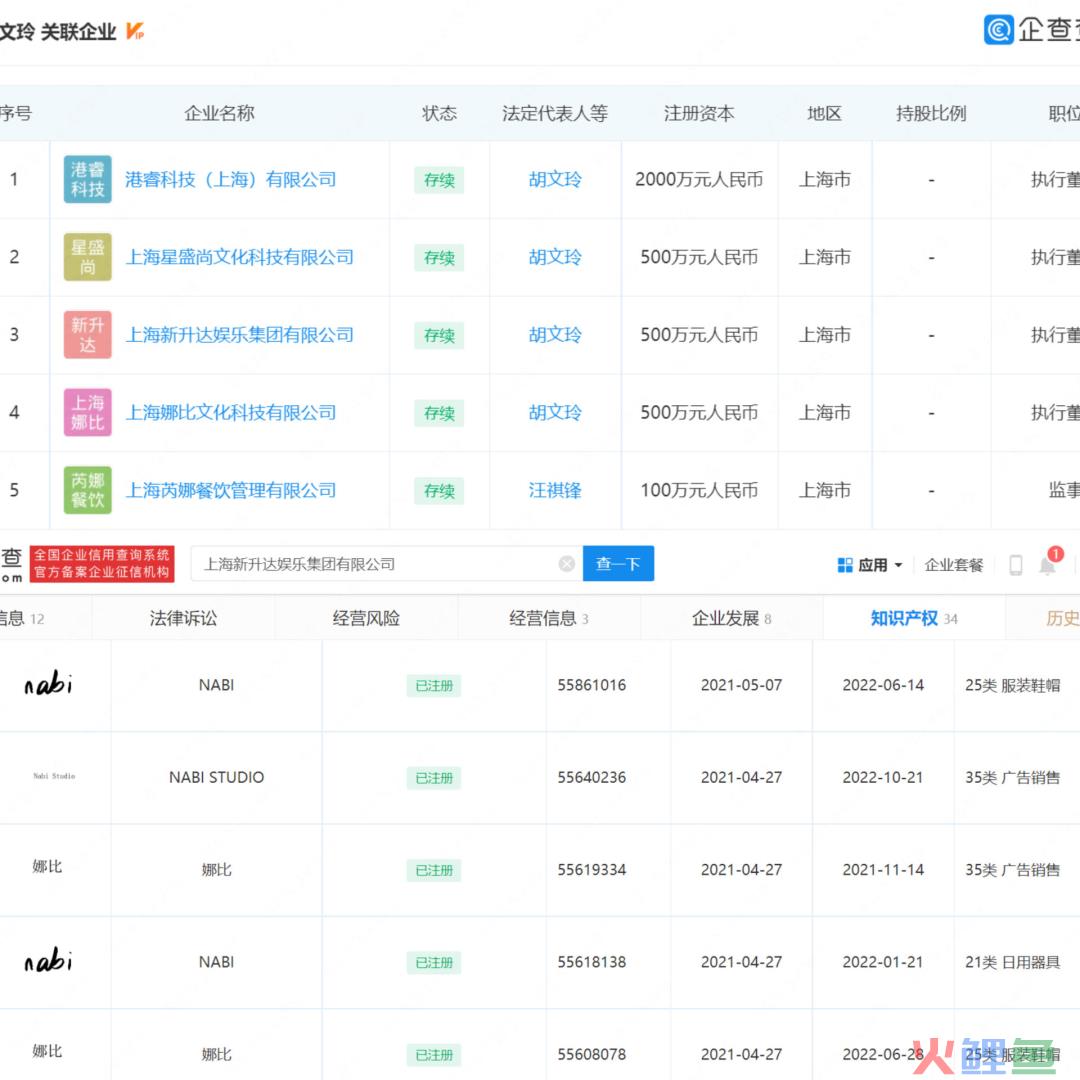Open 港睿科技（上海）有限公司 company link
Image resolution: width=1080 pixels, height=1080 pixels.
231,180
